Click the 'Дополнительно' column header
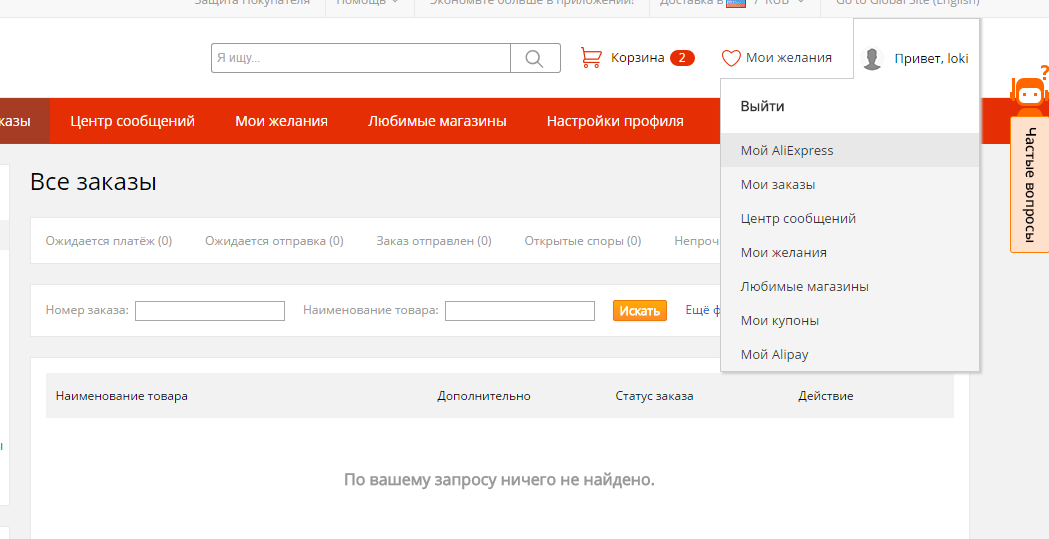The height and width of the screenshot is (539, 1049). pyautogui.click(x=484, y=396)
